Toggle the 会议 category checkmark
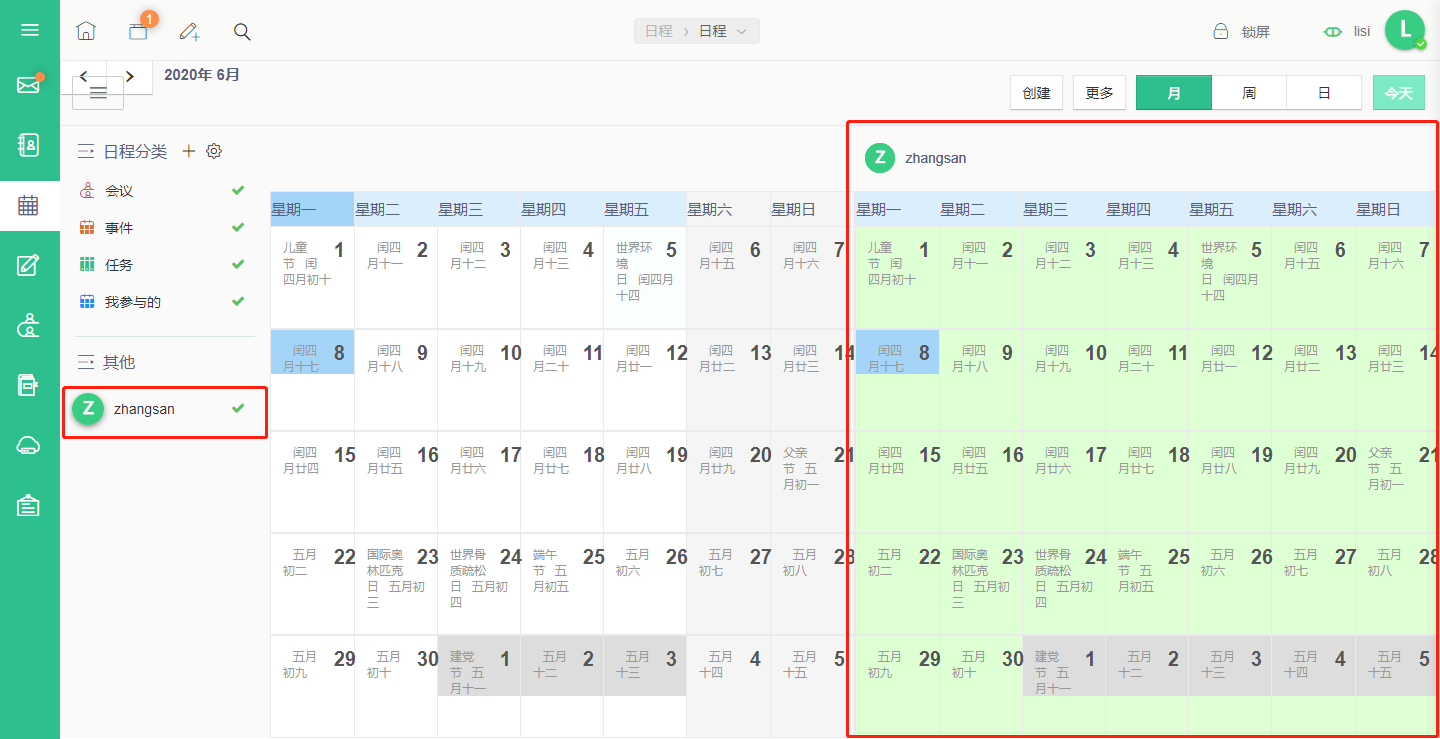The image size is (1440, 739). click(238, 190)
